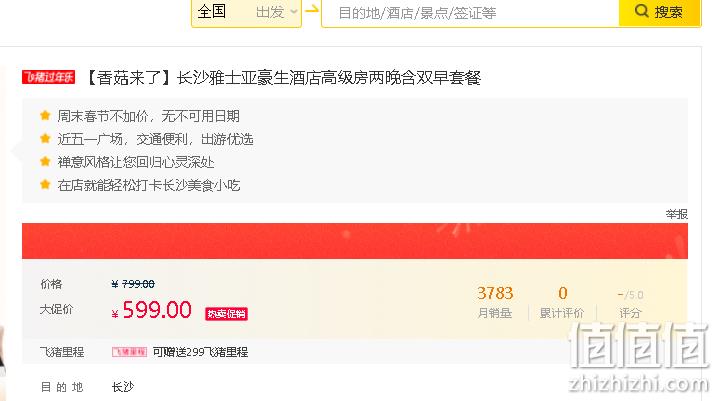
Task: Click the star beside 在店就能轻松打卡 highlight
Action: [x=45, y=184]
